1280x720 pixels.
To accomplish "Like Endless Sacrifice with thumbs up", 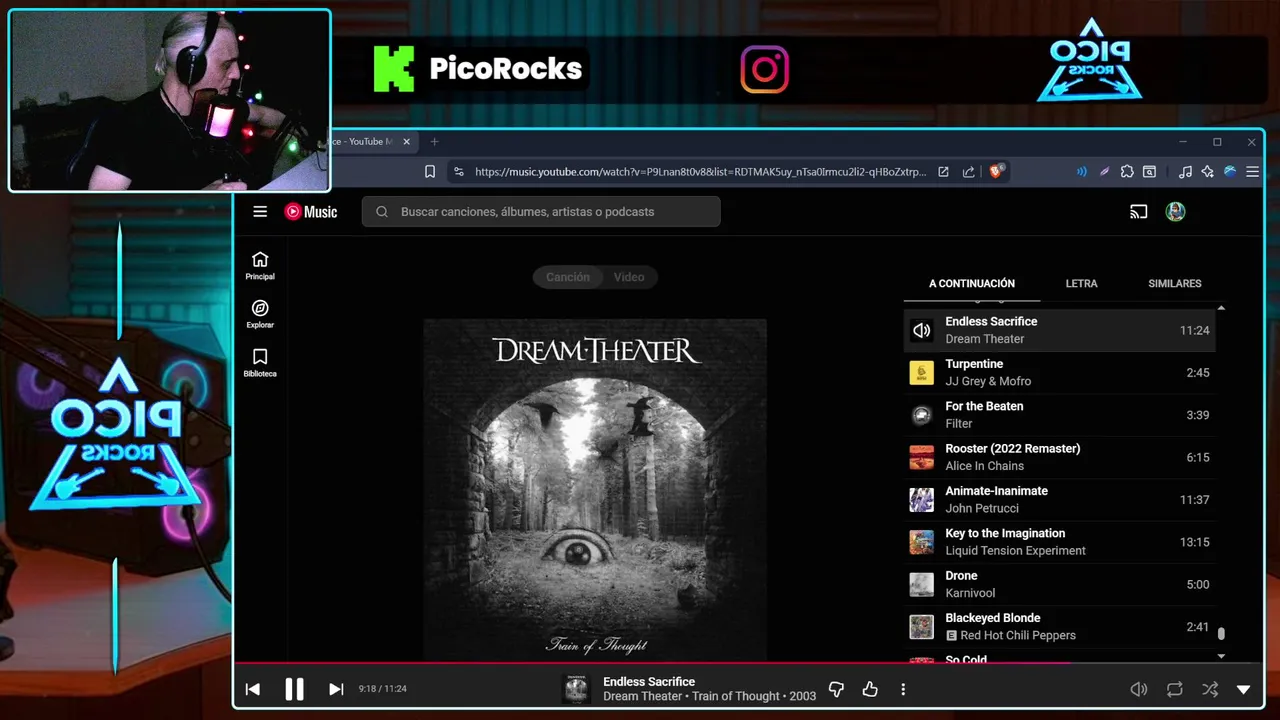I will (x=870, y=689).
